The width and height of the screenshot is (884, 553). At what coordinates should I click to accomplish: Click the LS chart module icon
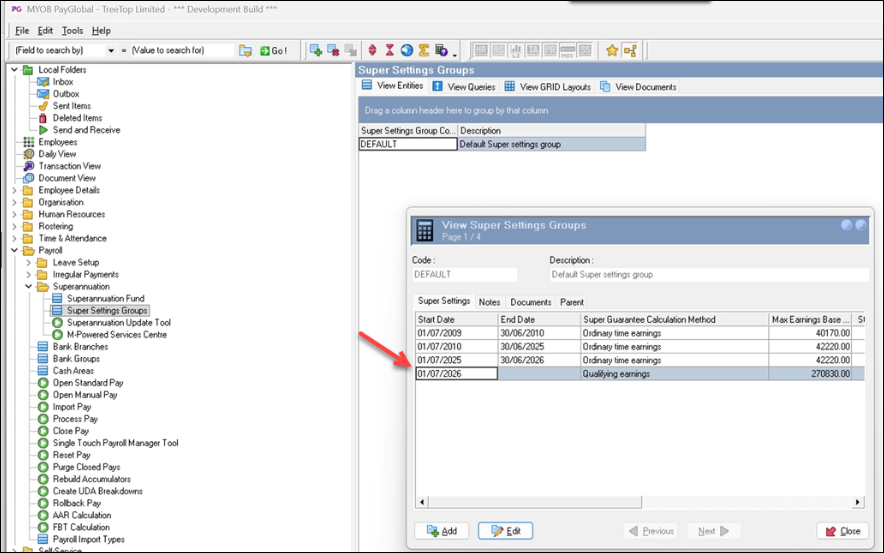516,50
